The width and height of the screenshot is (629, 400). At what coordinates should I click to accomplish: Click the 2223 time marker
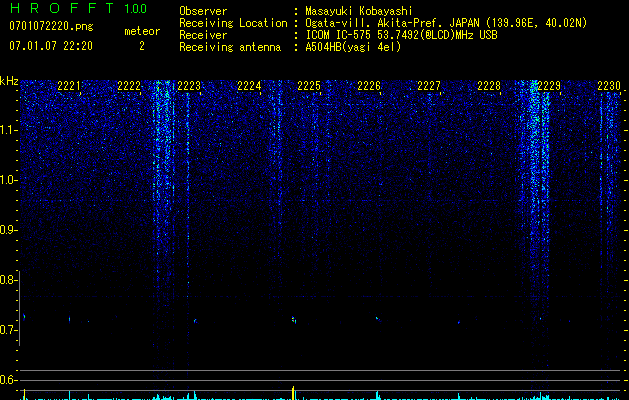(189, 85)
